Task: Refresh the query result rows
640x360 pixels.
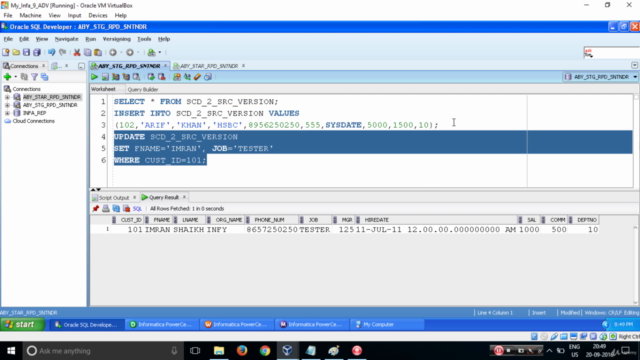Action: (116, 209)
